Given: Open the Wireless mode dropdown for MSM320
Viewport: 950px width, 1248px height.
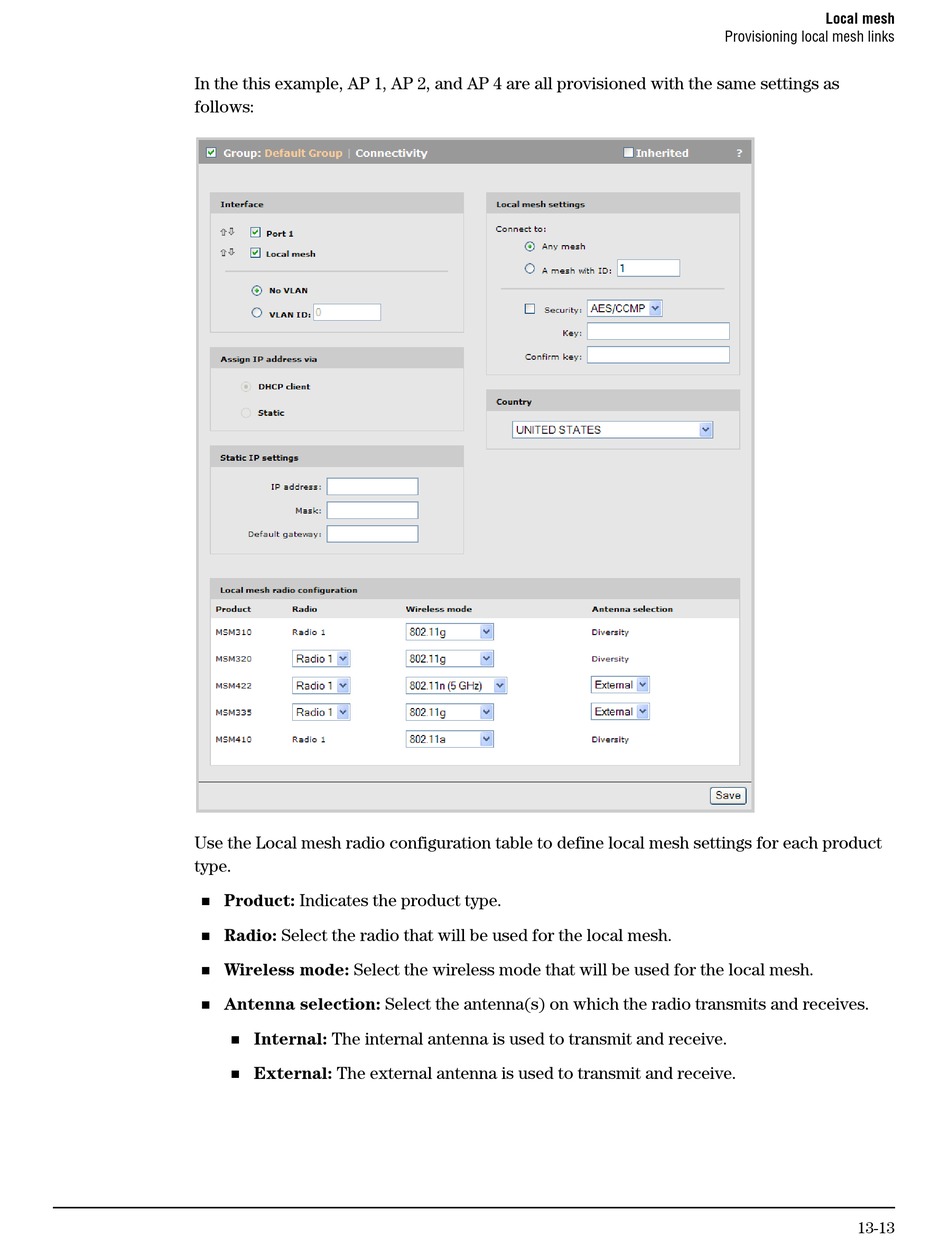Looking at the screenshot, I should point(450,659).
